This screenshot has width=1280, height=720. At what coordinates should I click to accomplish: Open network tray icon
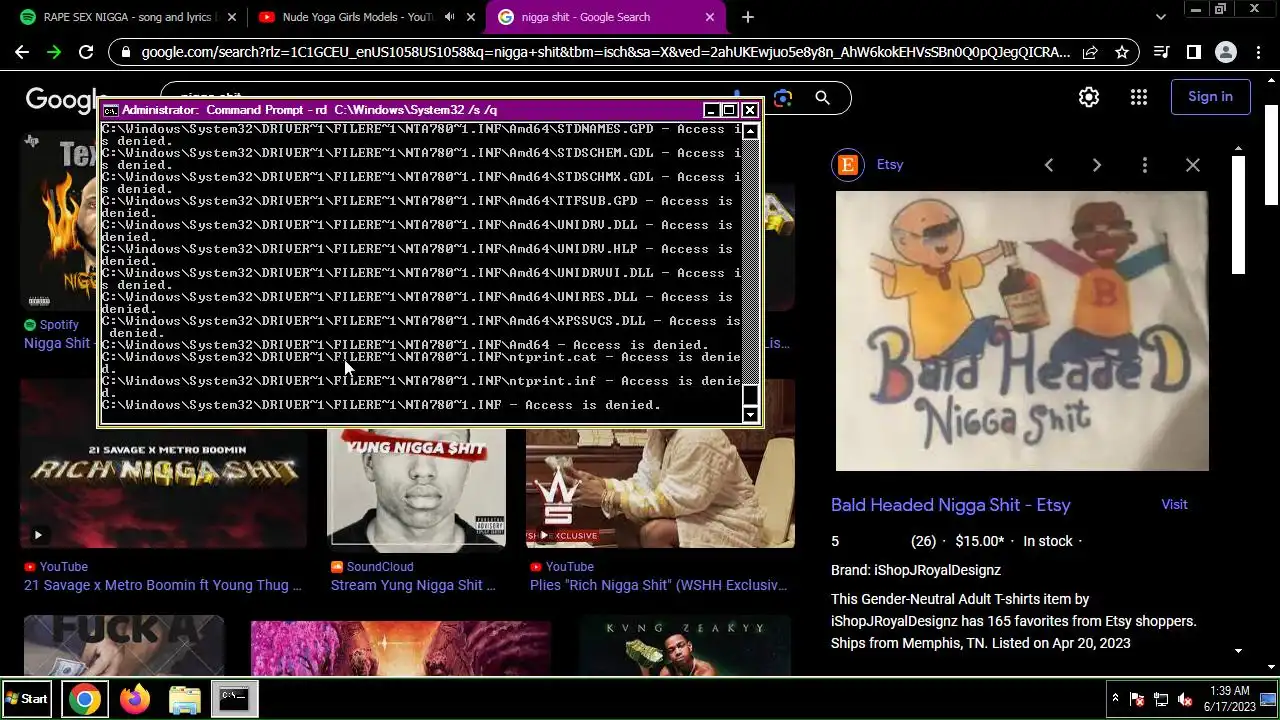click(1161, 699)
